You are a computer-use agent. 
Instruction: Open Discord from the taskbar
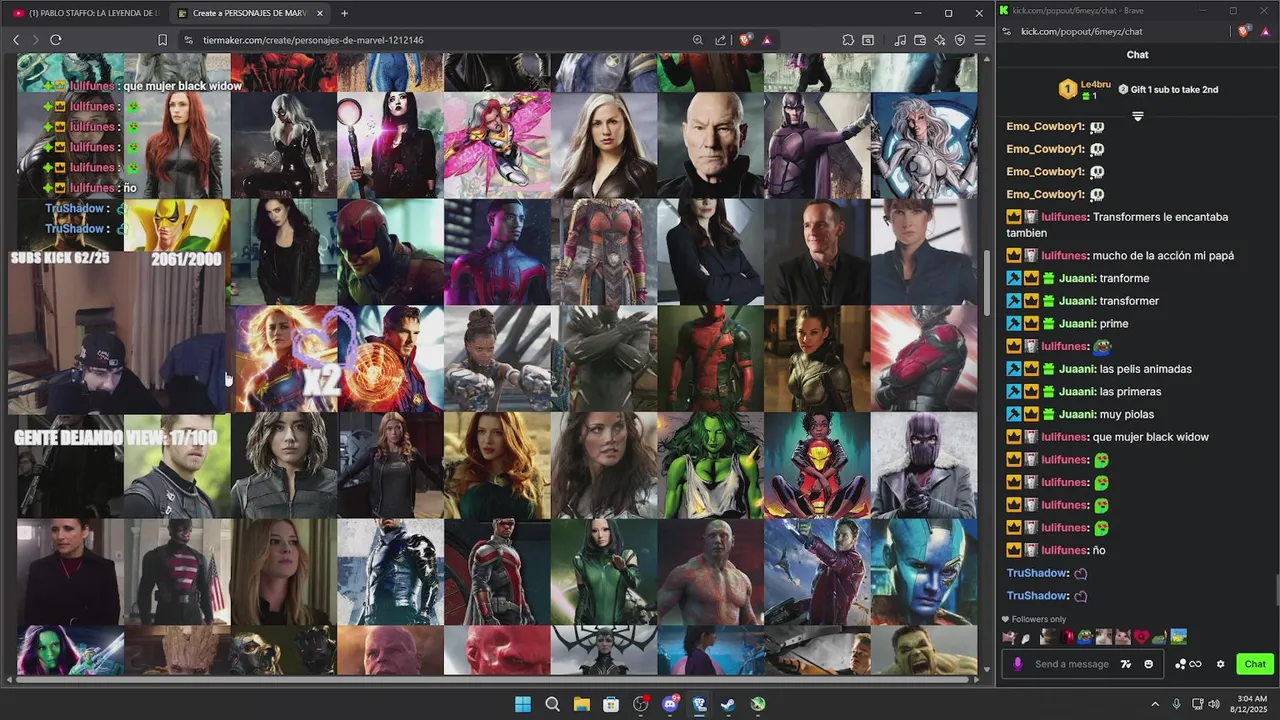coord(670,704)
